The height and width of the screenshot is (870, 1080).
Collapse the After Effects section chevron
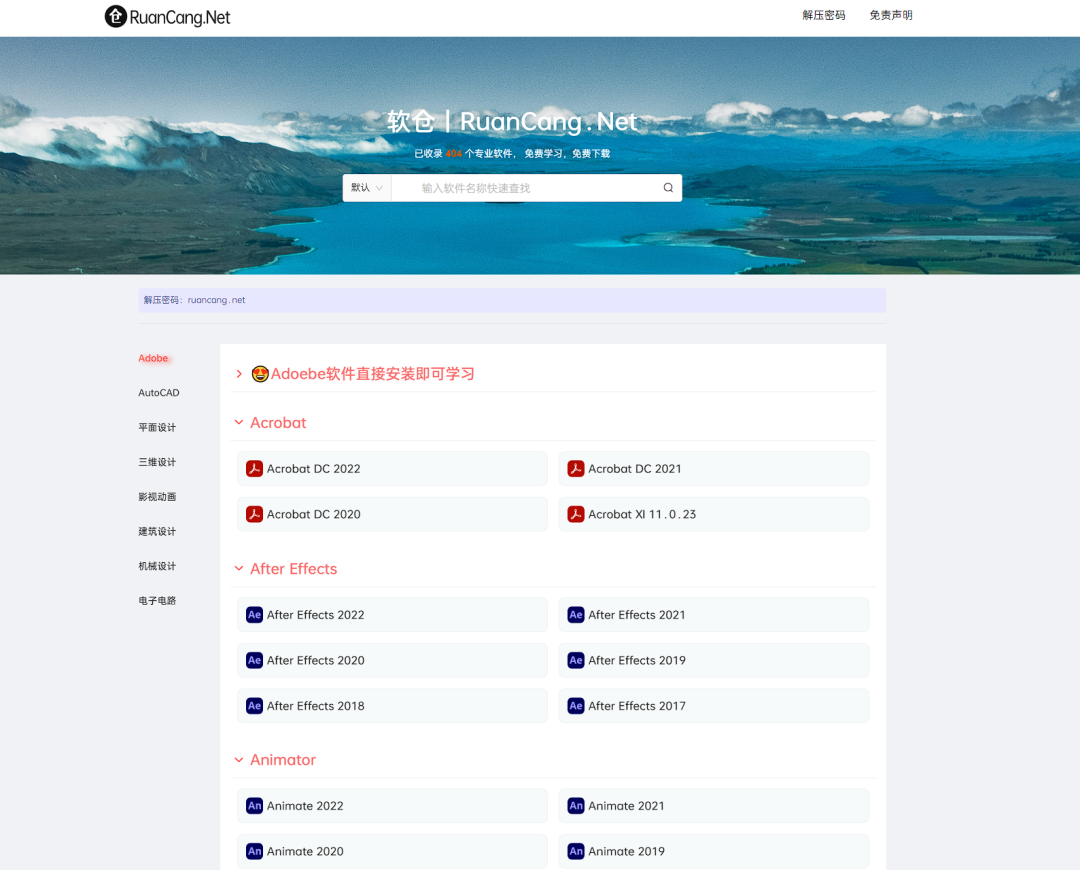239,568
